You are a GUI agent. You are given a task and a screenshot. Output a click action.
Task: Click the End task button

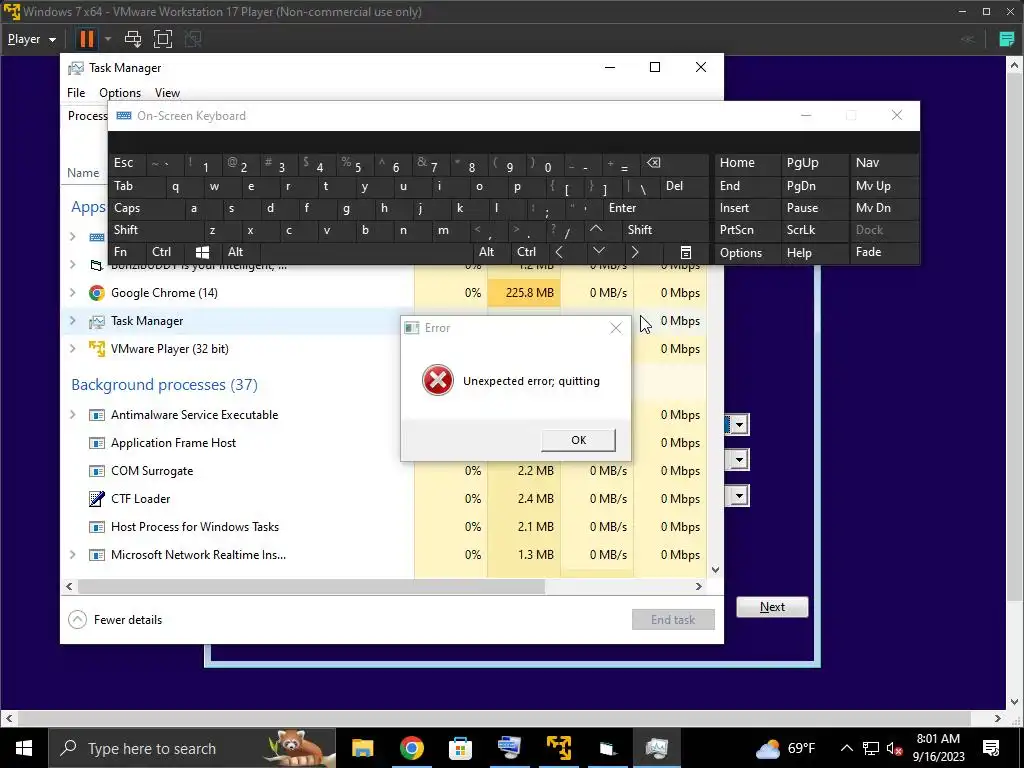click(673, 620)
